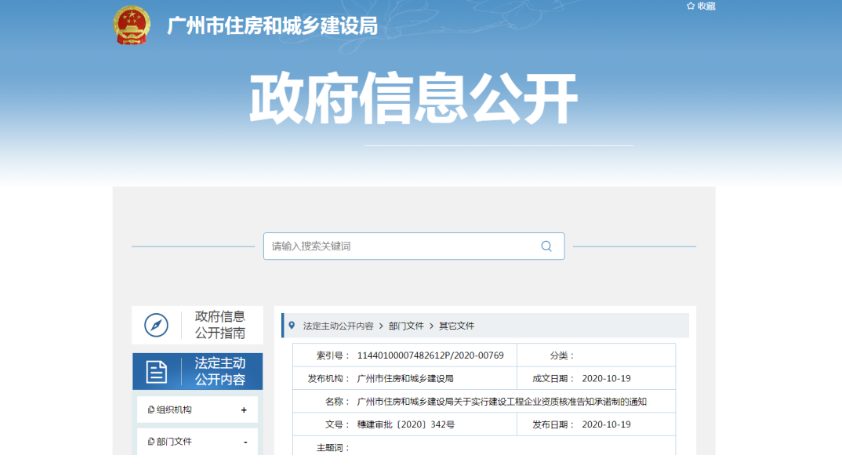Go to 法定主动公开内容 in breadcrumb
Viewport: 842px width, 471px height.
point(338,326)
